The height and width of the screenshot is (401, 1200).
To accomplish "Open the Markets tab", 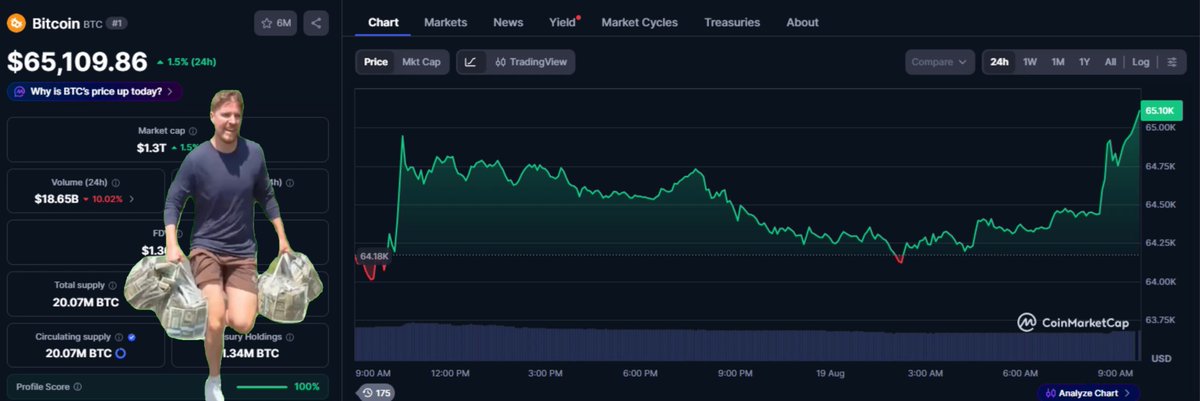I will click(x=445, y=22).
